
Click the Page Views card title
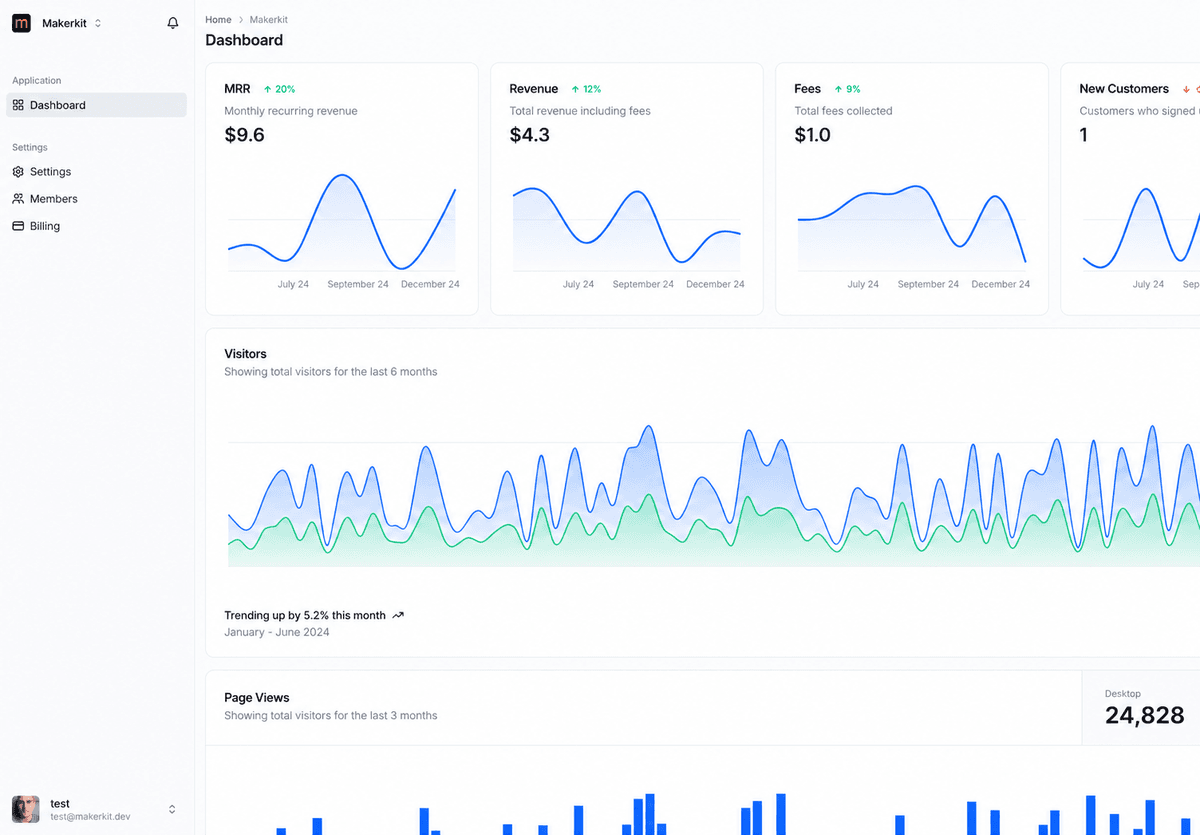click(x=257, y=698)
